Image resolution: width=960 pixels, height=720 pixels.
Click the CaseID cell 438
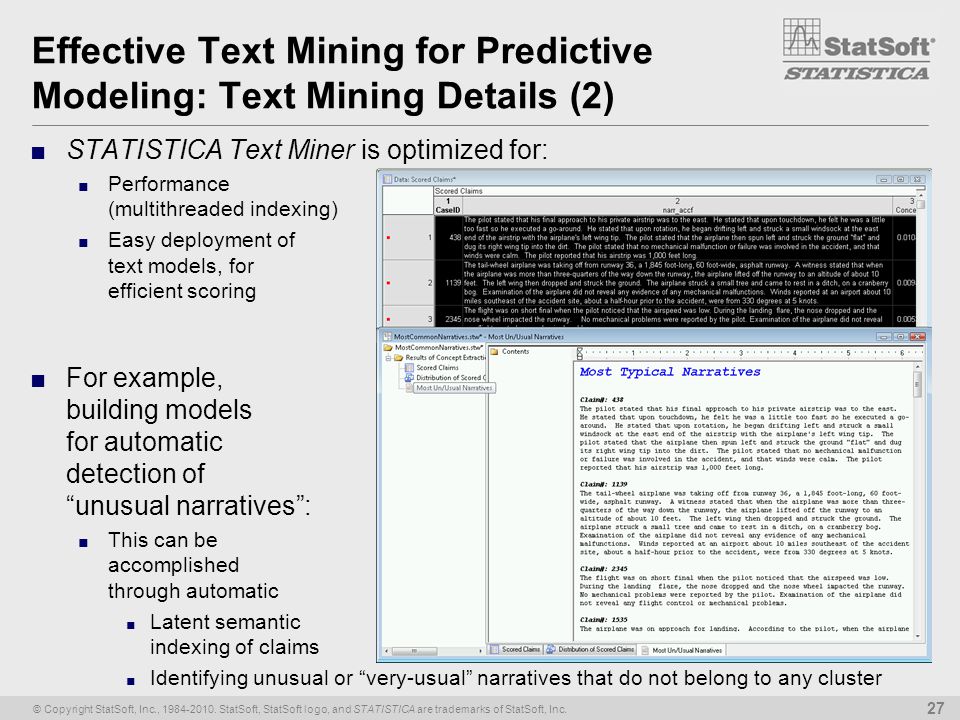pyautogui.click(x=449, y=238)
